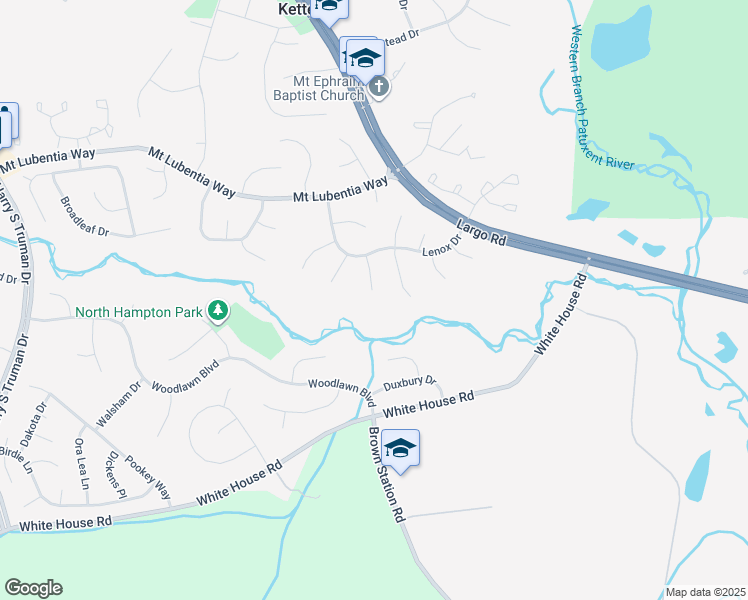The width and height of the screenshot is (748, 600).
Task: Select the North Hampton Park text label
Action: point(139,312)
